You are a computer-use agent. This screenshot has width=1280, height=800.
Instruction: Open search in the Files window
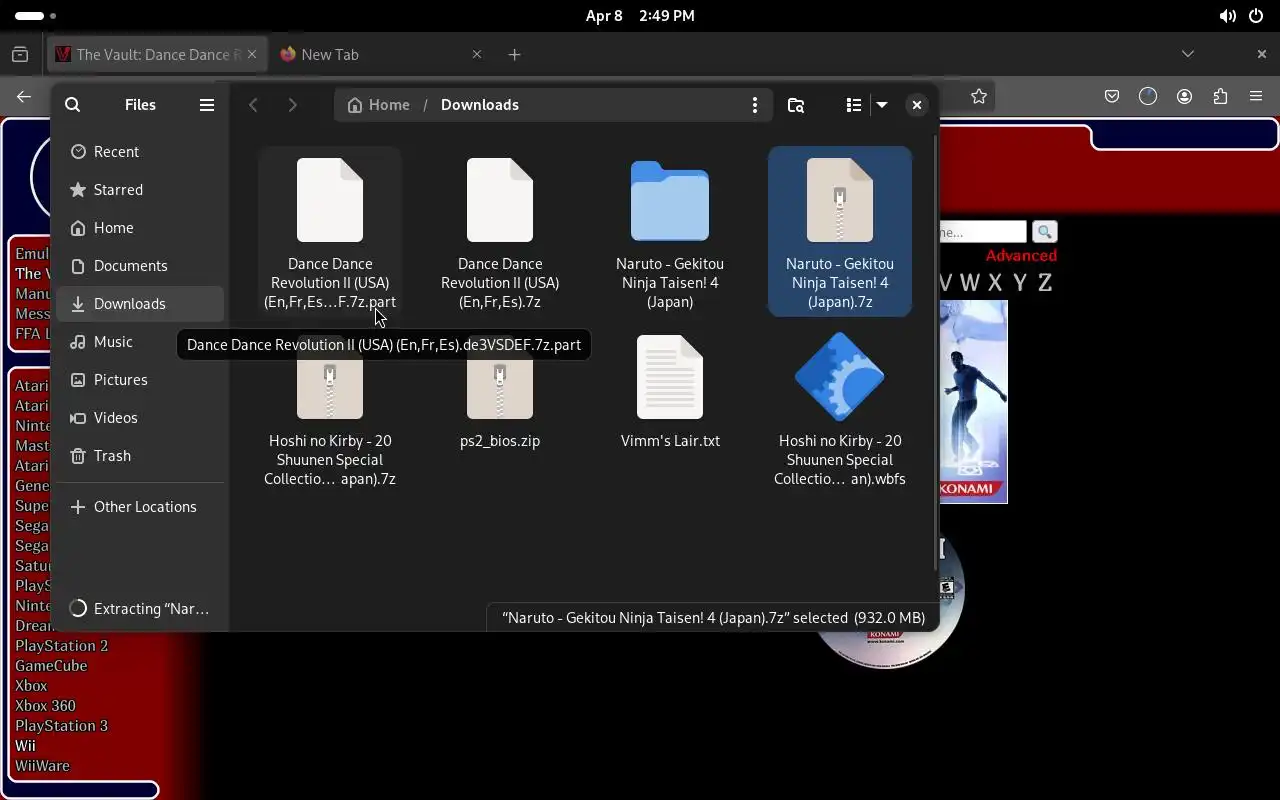pyautogui.click(x=72, y=105)
